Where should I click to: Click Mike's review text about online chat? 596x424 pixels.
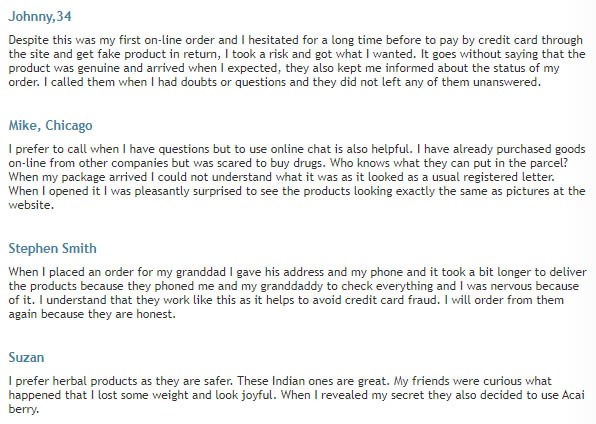[x=296, y=177]
